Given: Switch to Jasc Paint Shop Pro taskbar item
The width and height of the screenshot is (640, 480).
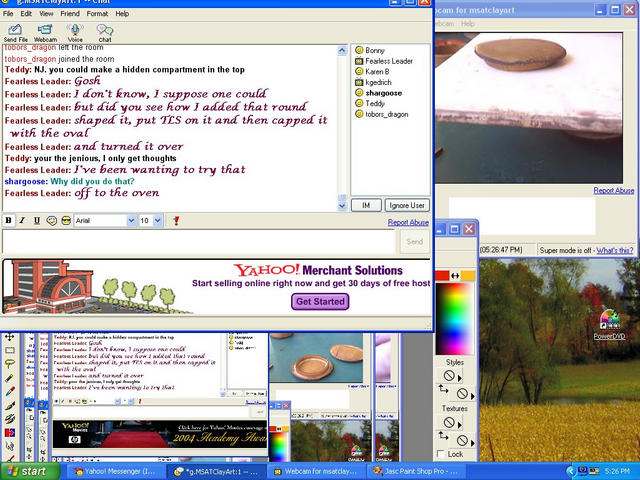Looking at the screenshot, I should click(x=416, y=471).
